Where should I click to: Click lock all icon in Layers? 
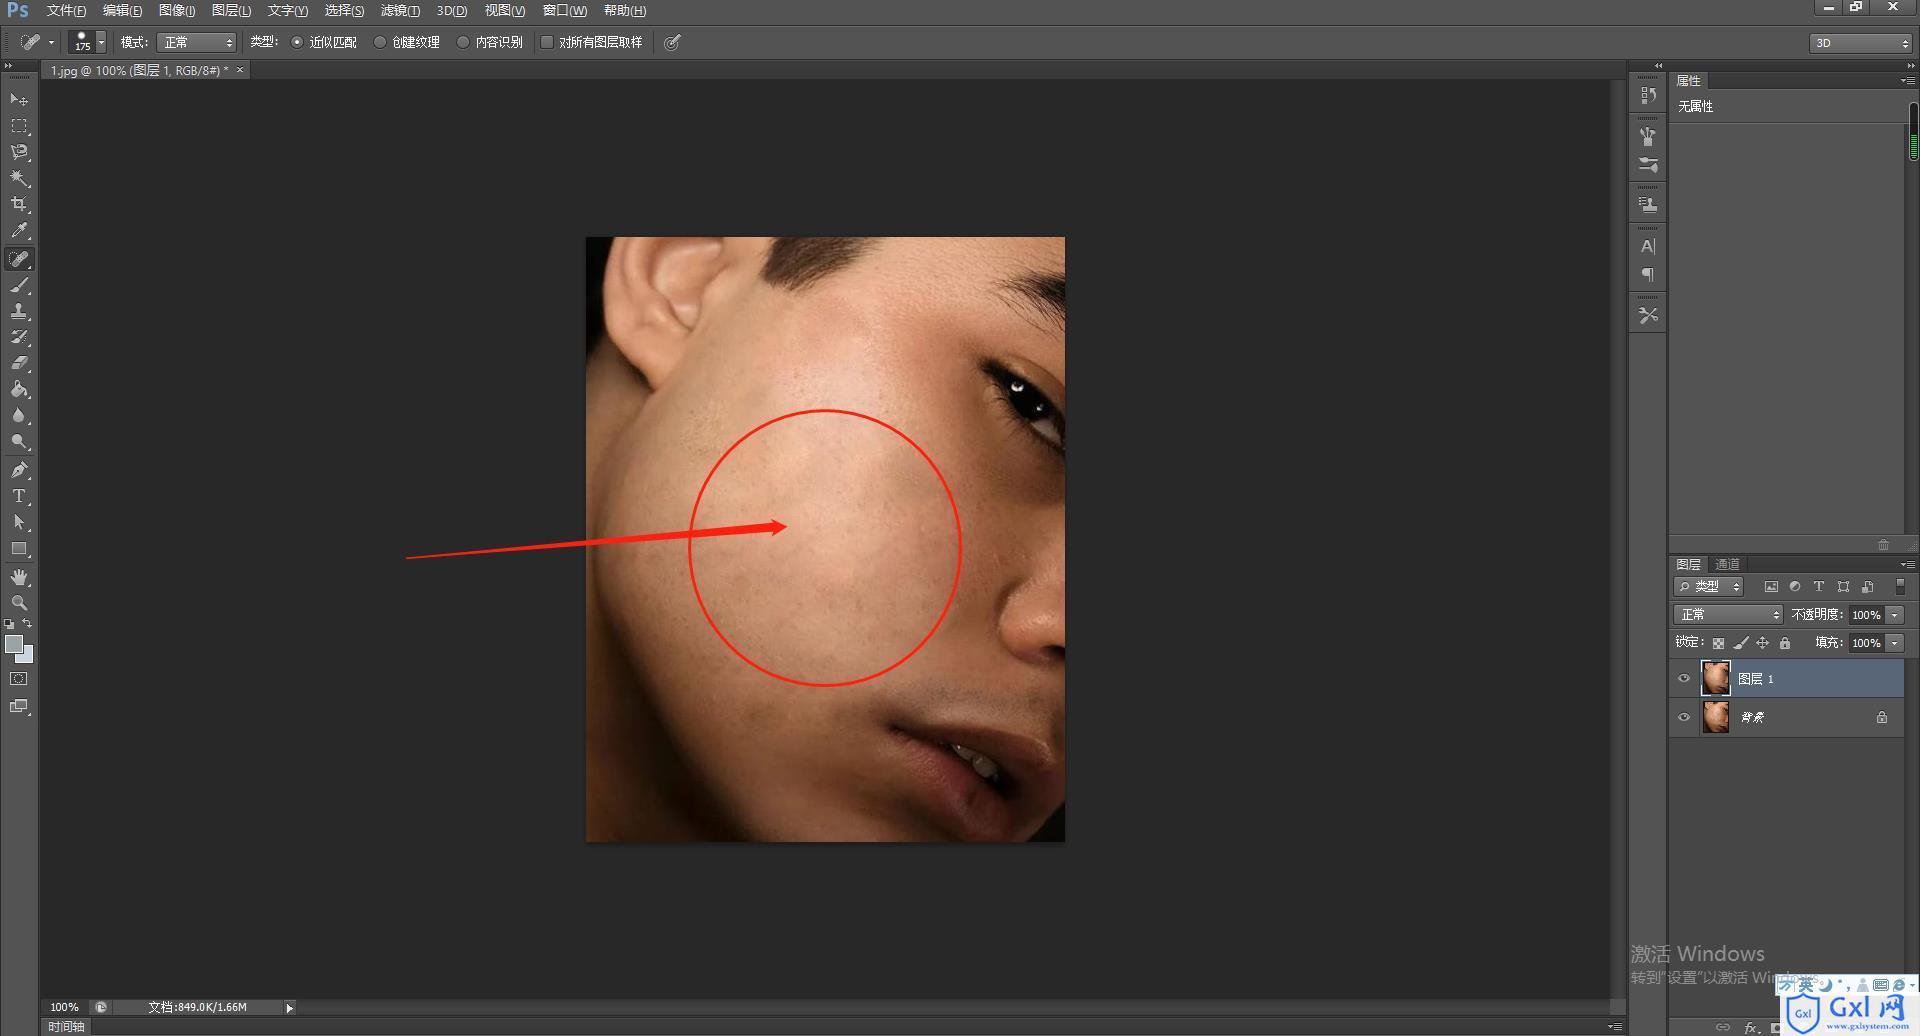[x=1785, y=643]
